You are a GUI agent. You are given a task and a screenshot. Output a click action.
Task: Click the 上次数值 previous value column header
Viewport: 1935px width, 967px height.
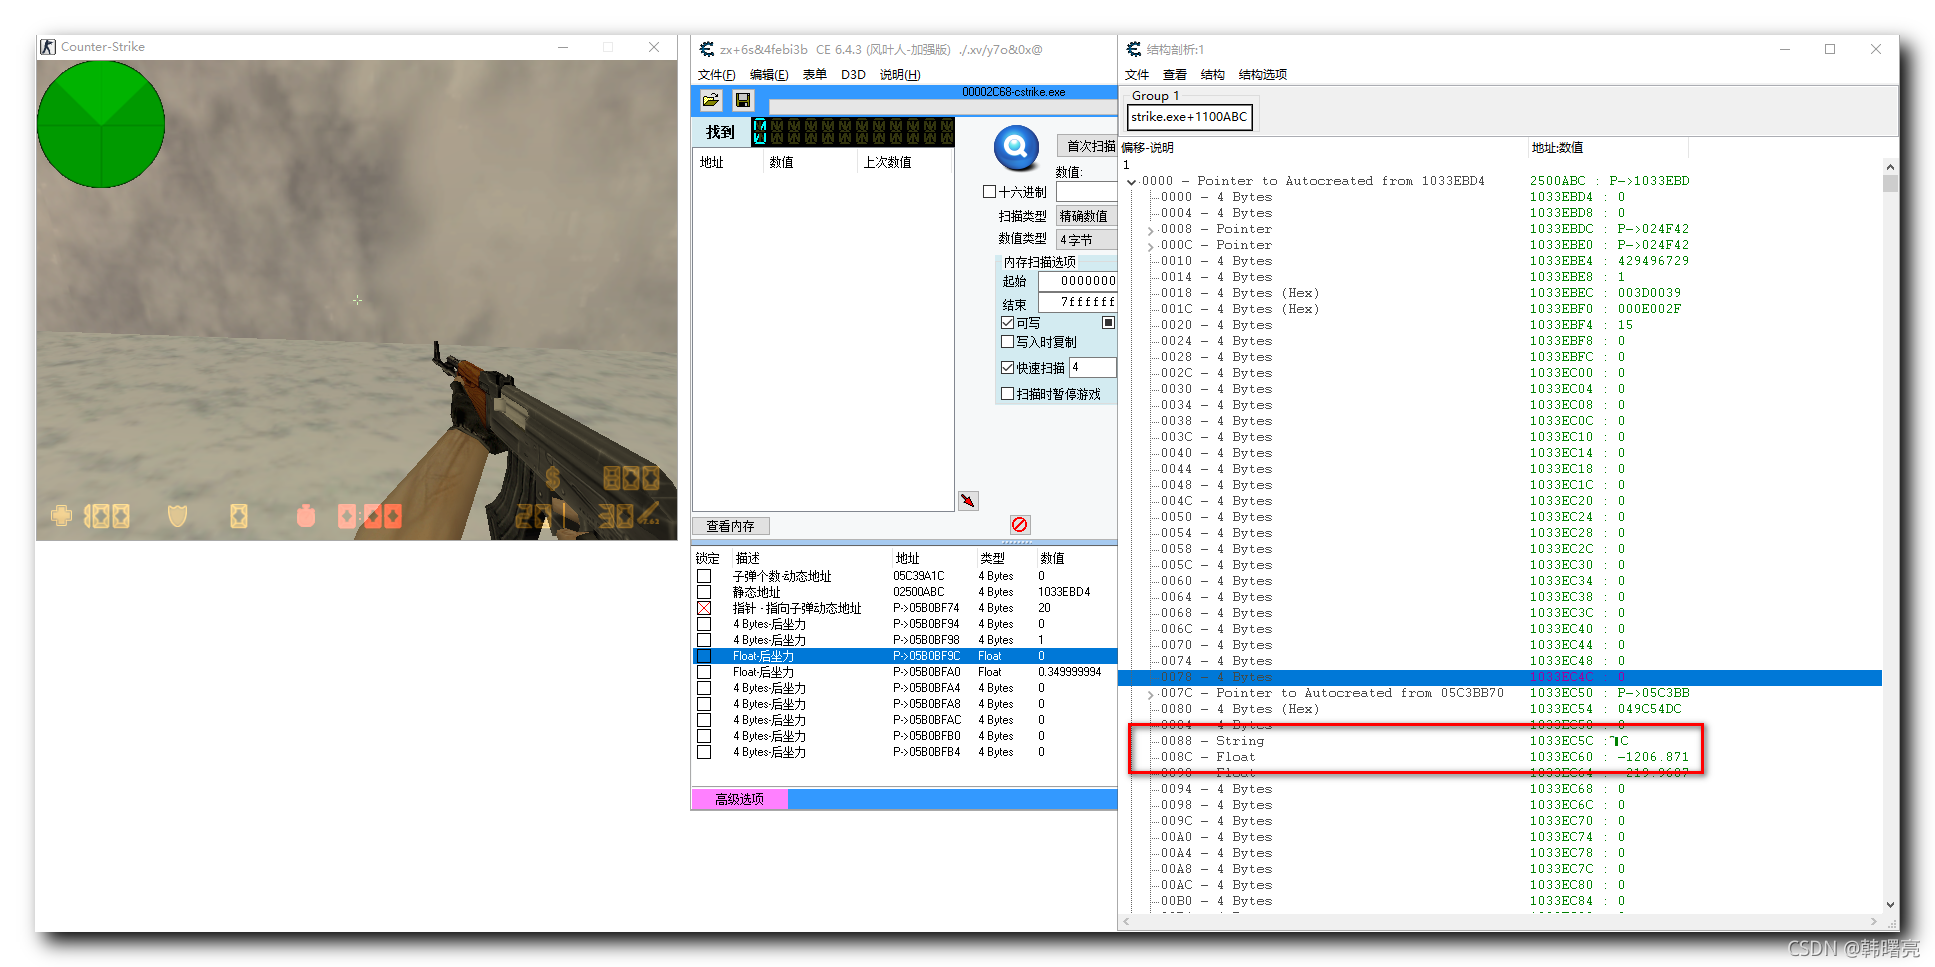pyautogui.click(x=887, y=162)
